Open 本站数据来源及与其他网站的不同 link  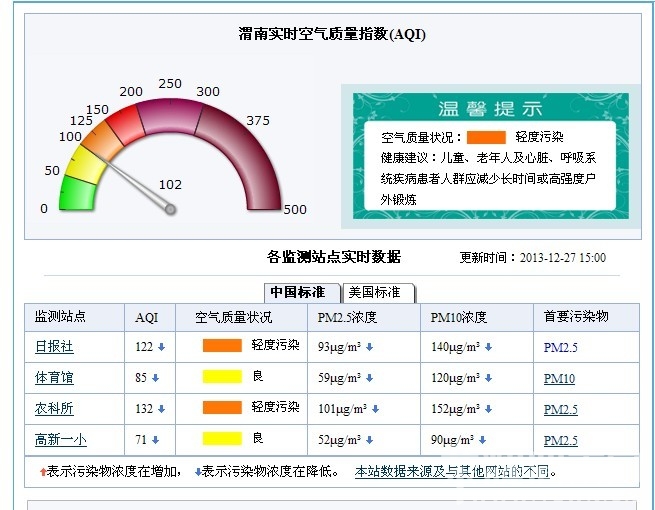(455, 472)
